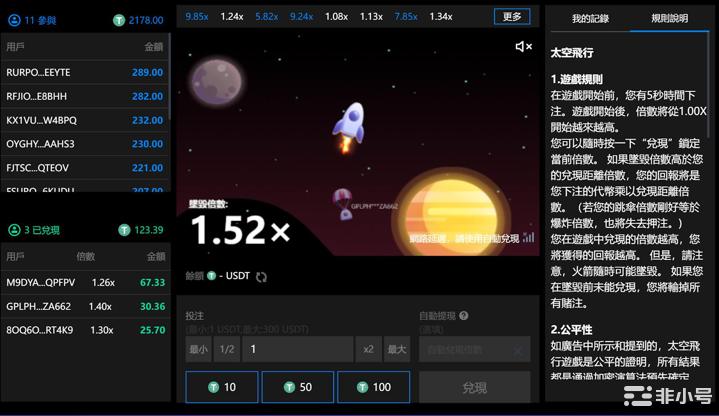The image size is (719, 416).
Task: Click the 兌現 cash out button
Action: click(x=475, y=388)
